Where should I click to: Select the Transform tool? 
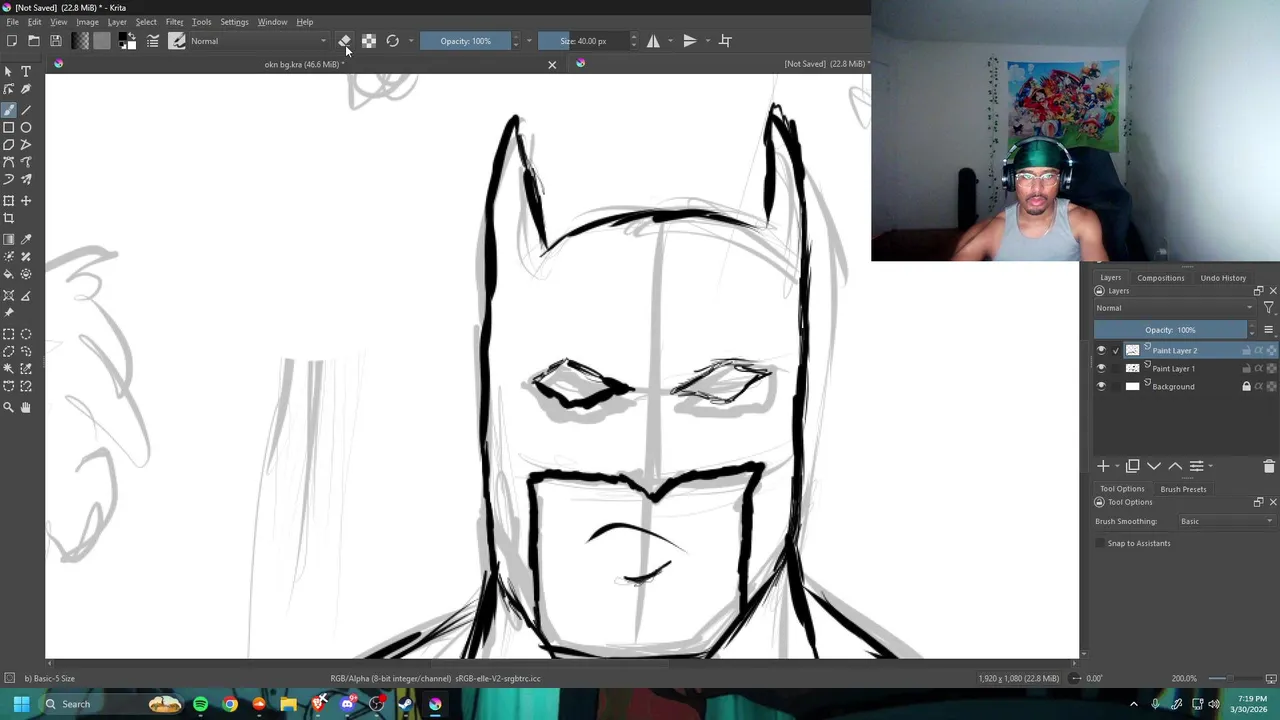pos(9,201)
